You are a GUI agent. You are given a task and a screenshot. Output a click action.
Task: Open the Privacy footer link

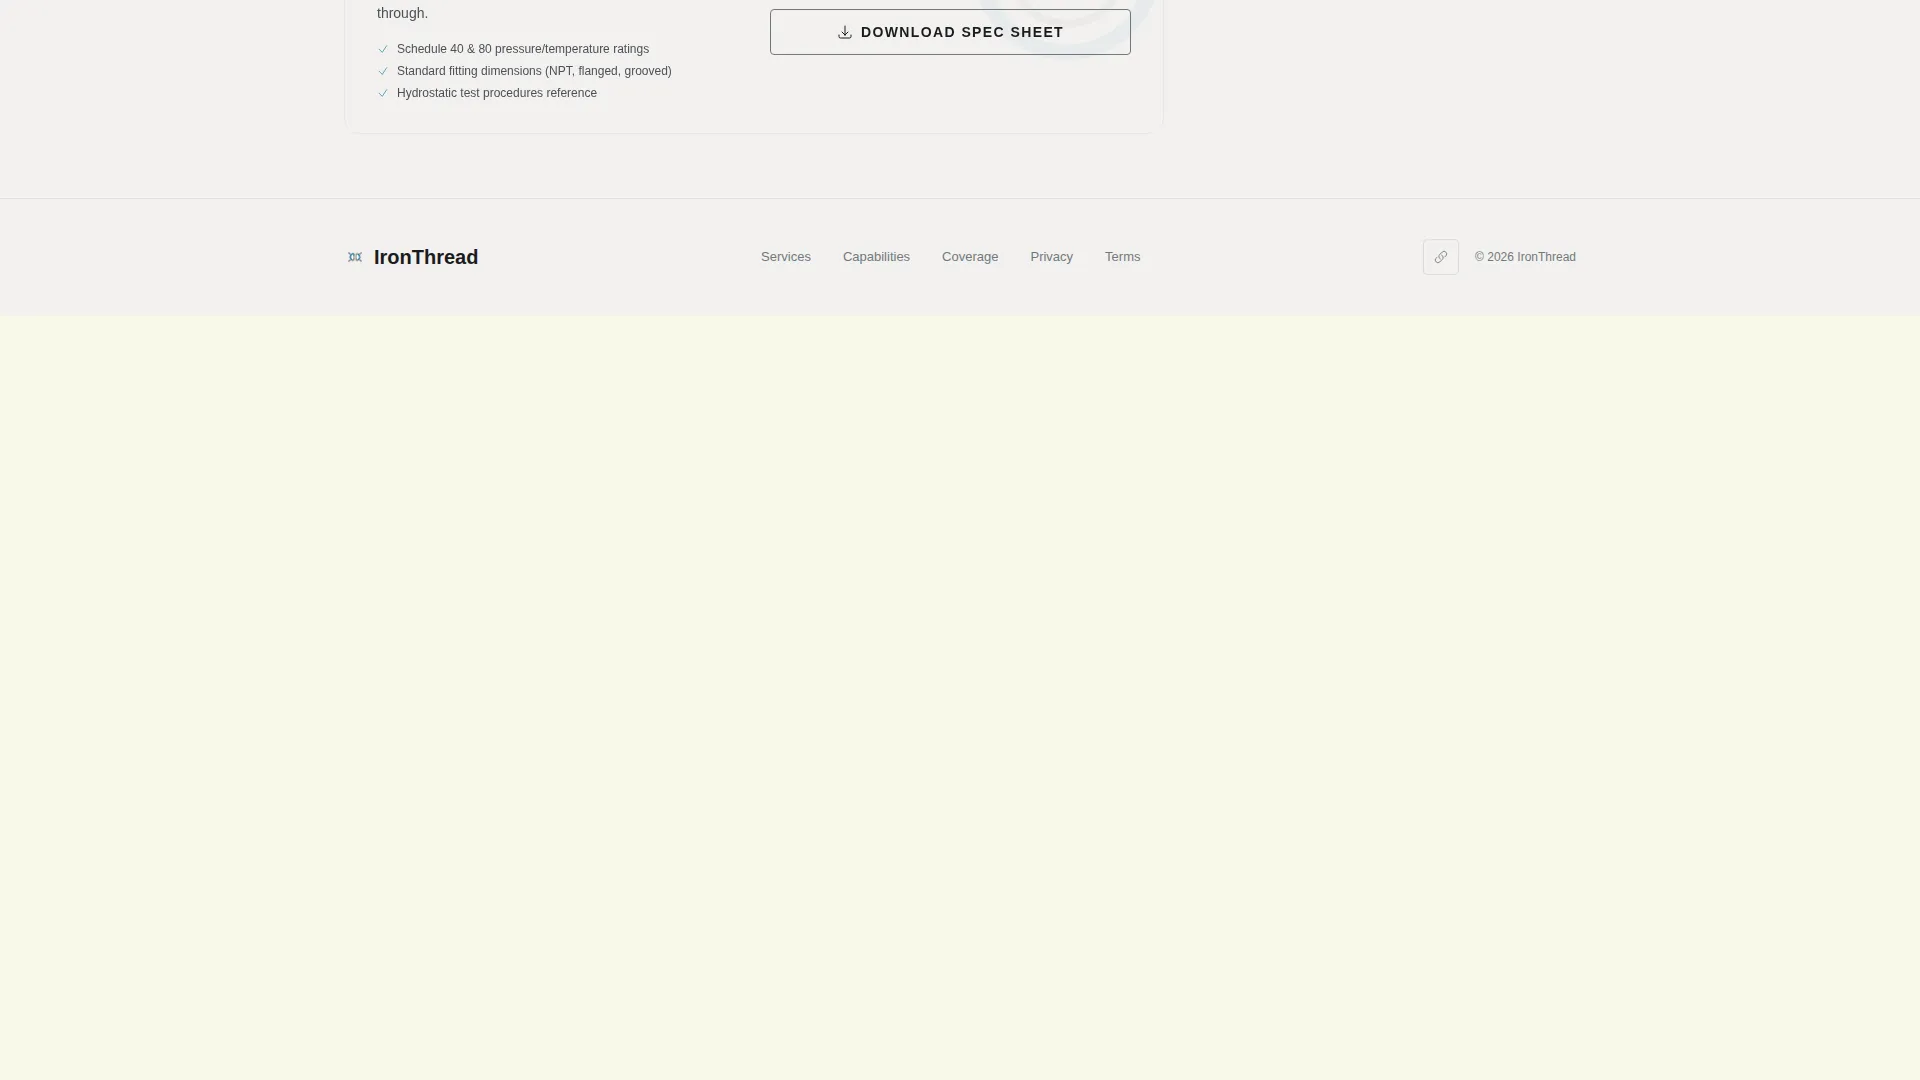point(1051,257)
